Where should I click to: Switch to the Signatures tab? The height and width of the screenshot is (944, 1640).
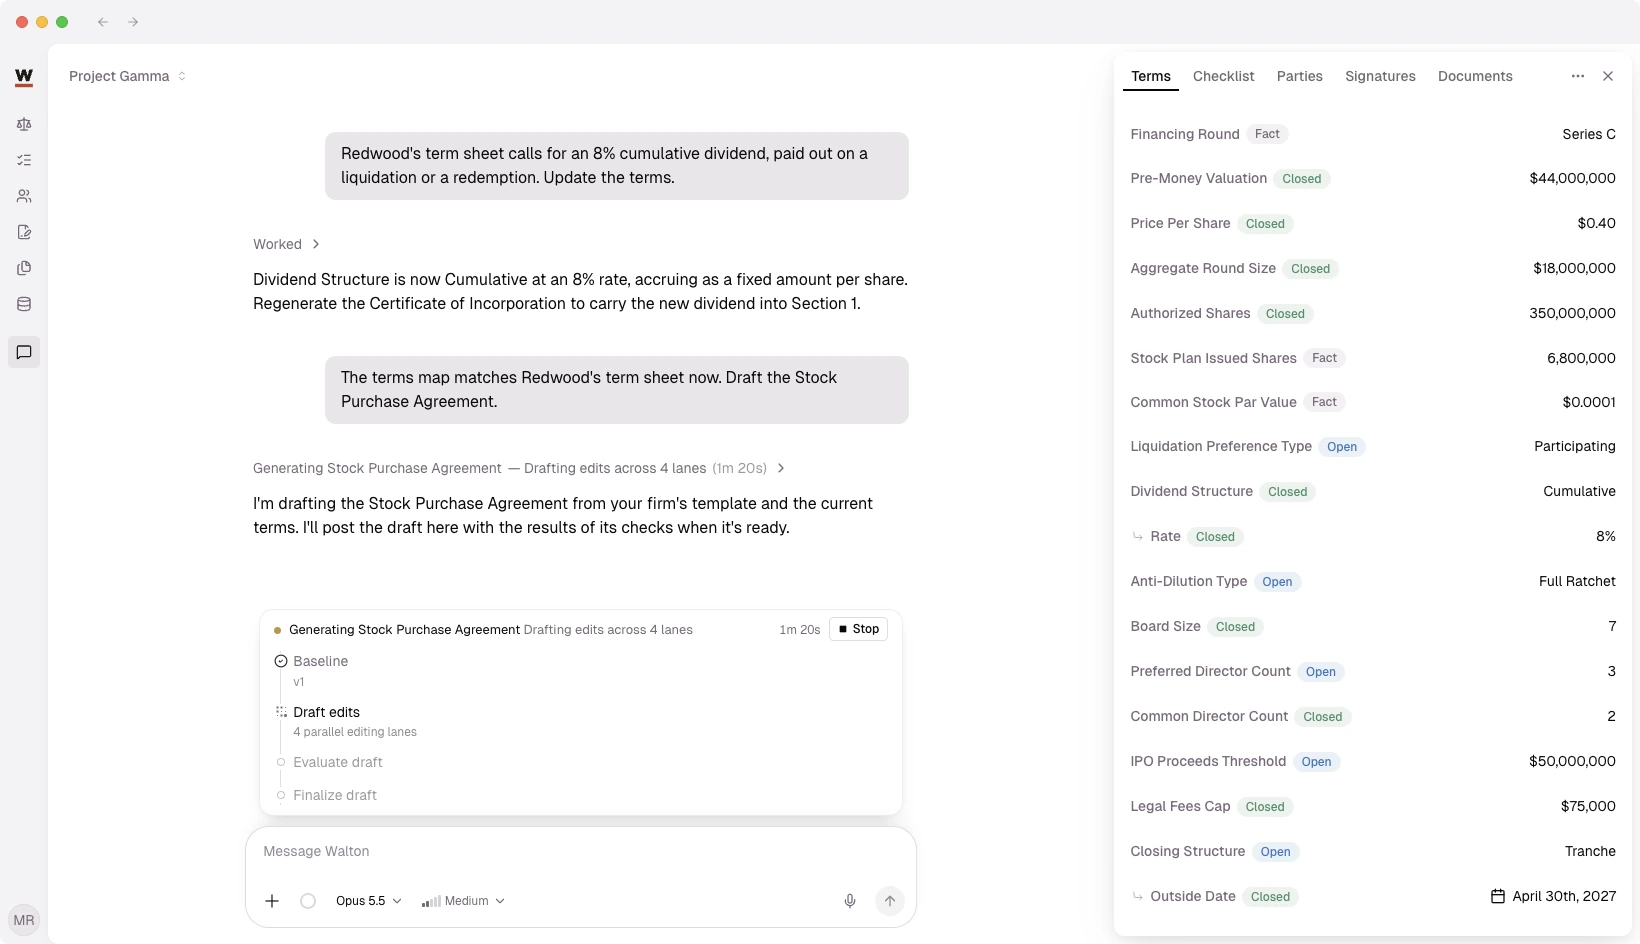click(1380, 76)
